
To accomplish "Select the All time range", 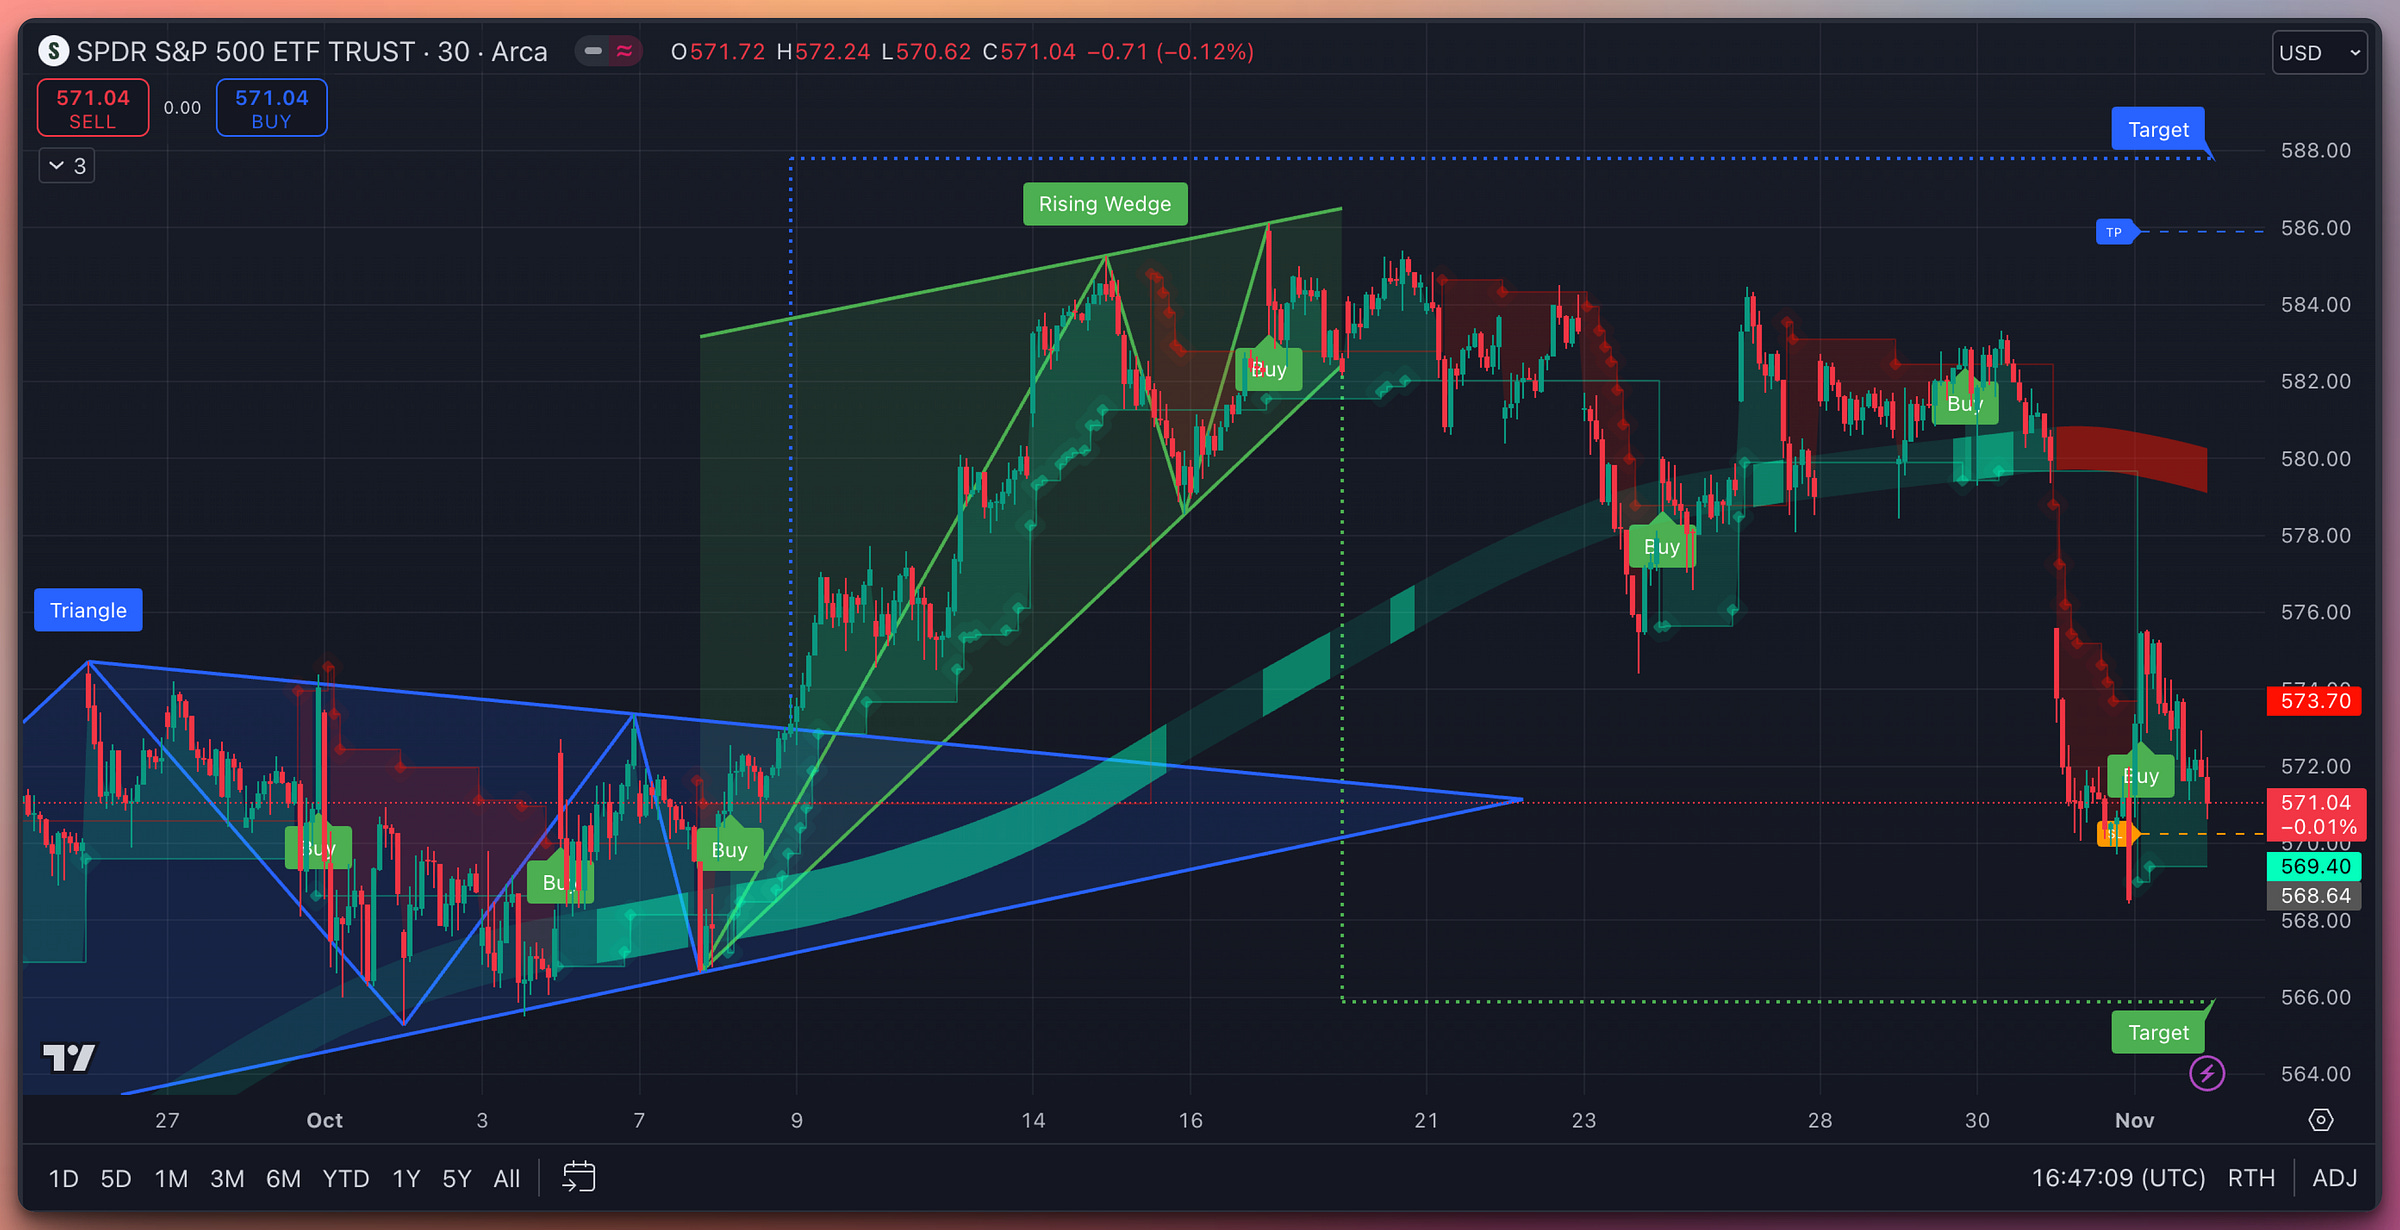I will (507, 1179).
